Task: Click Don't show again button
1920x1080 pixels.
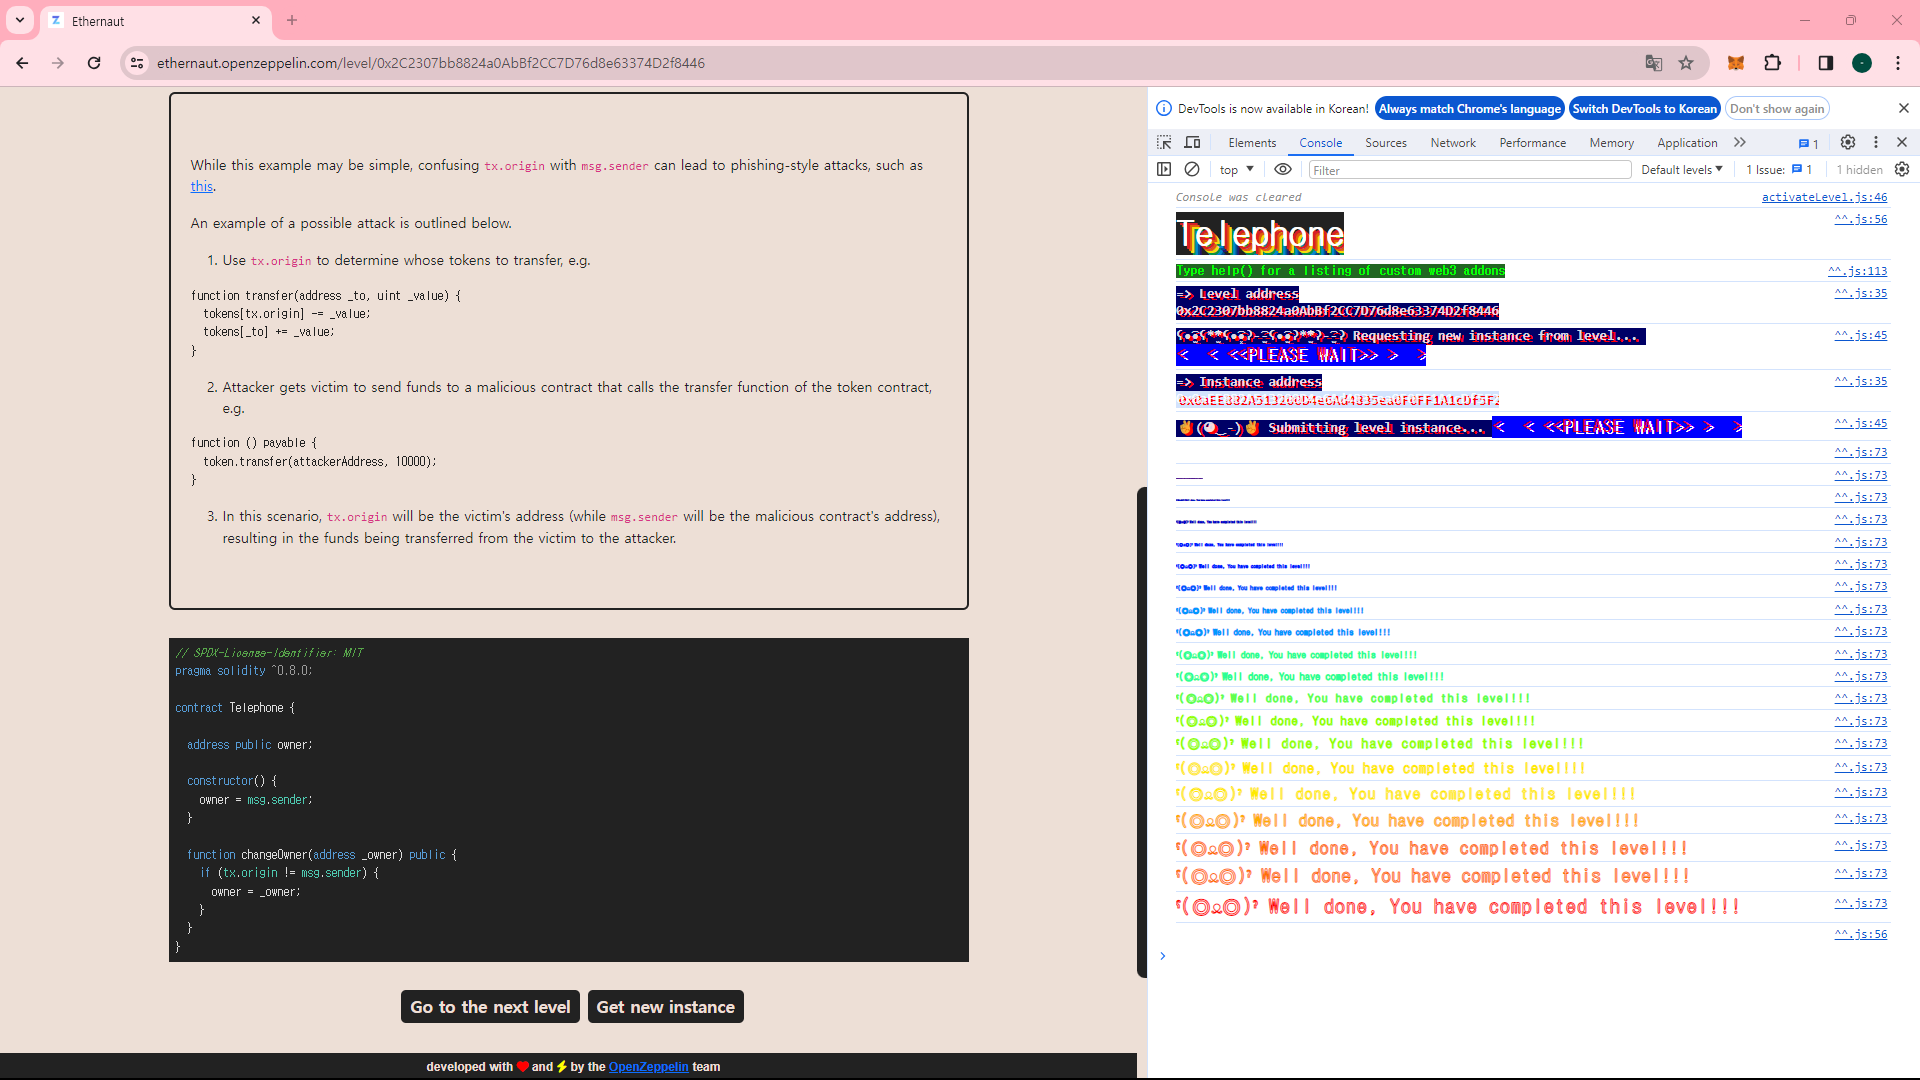Action: (1777, 109)
